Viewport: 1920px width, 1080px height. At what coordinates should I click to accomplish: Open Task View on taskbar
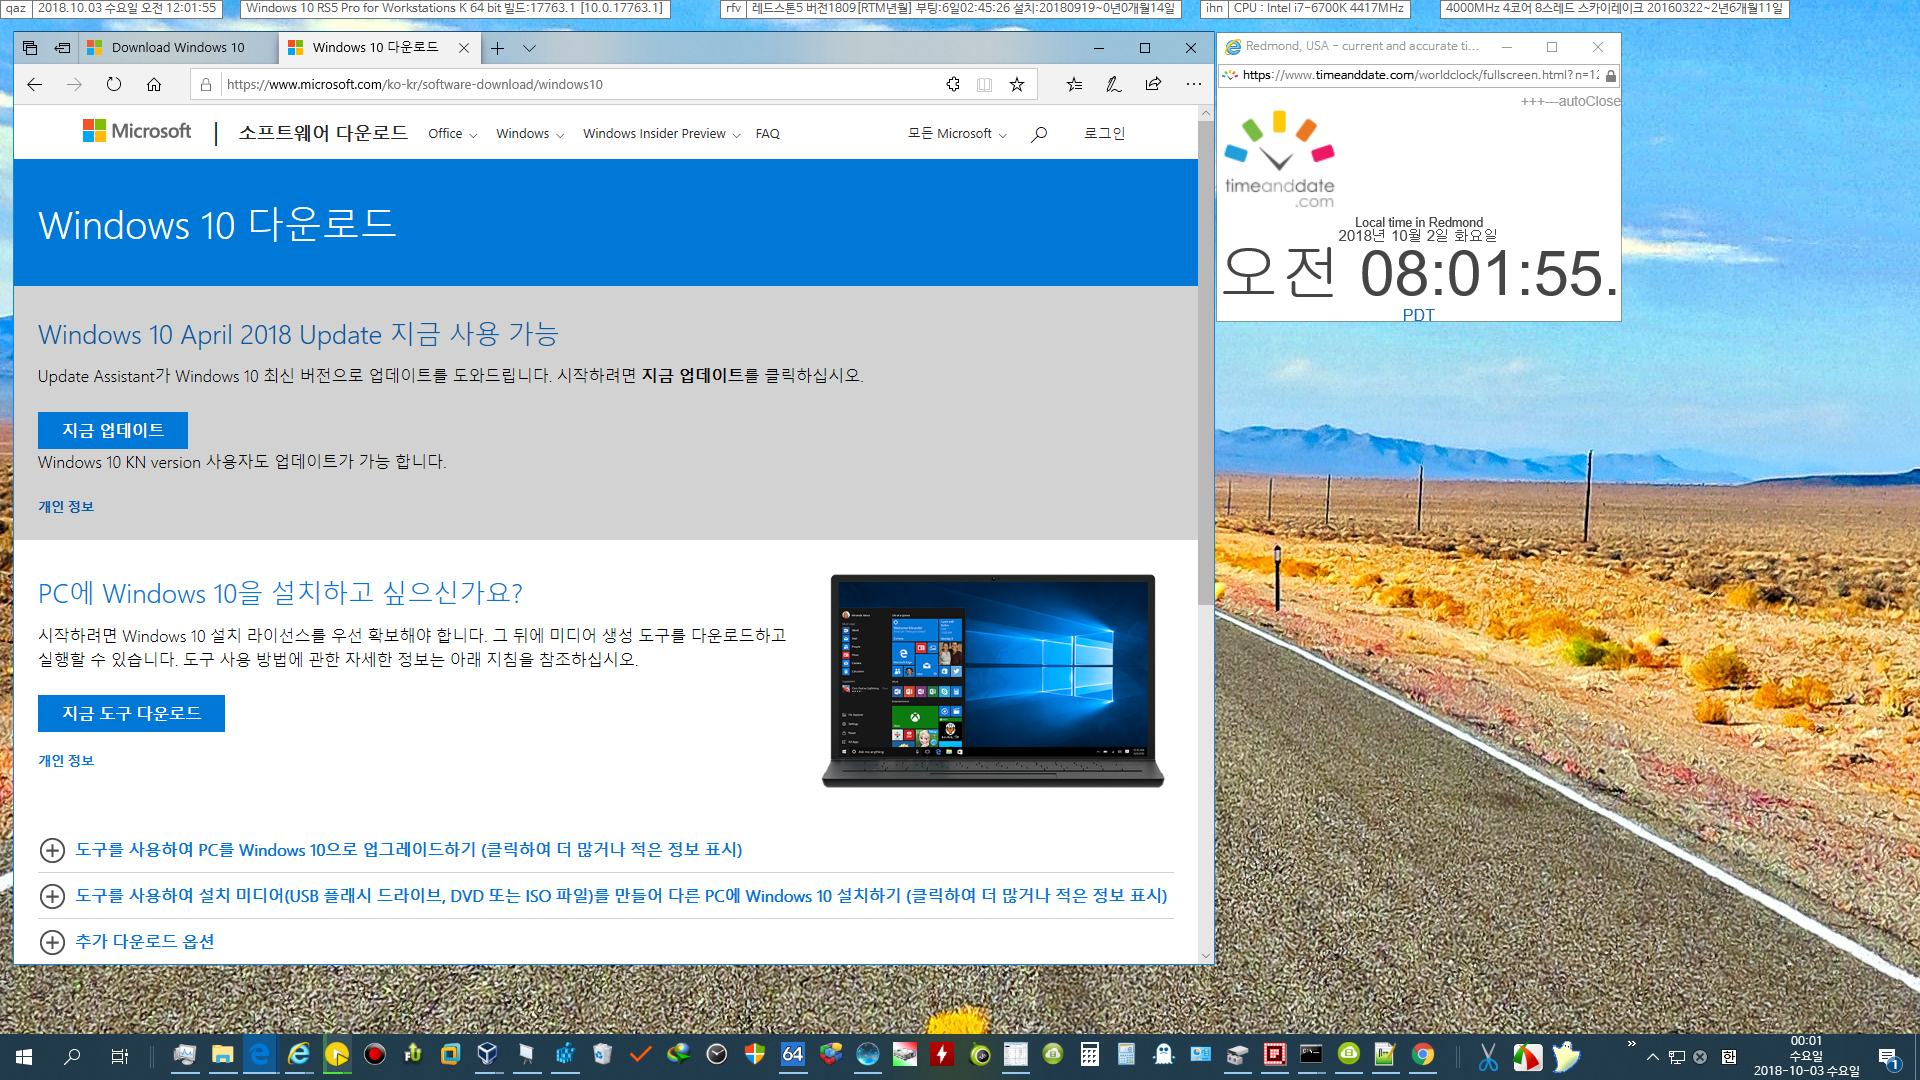(119, 1057)
